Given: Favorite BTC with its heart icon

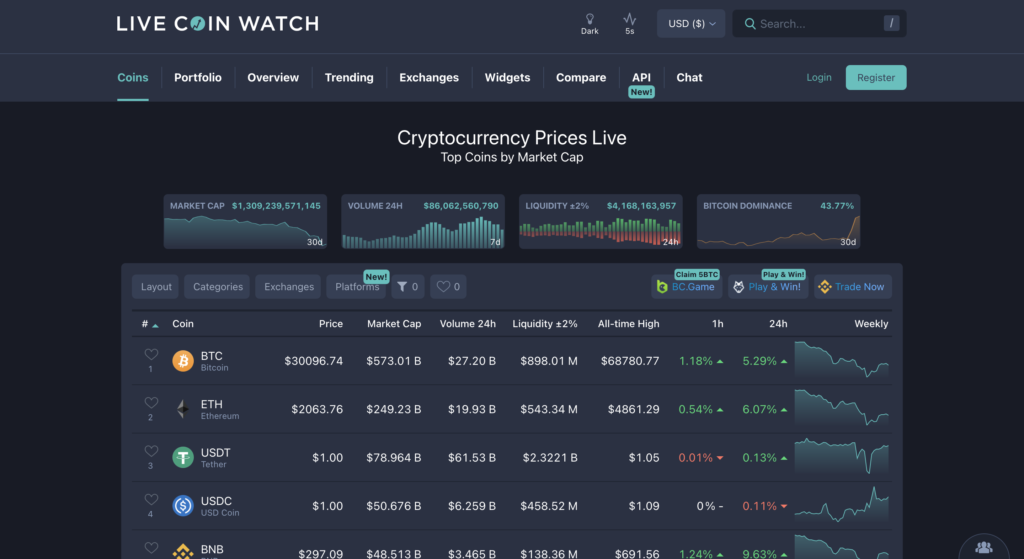Looking at the screenshot, I should pos(151,355).
